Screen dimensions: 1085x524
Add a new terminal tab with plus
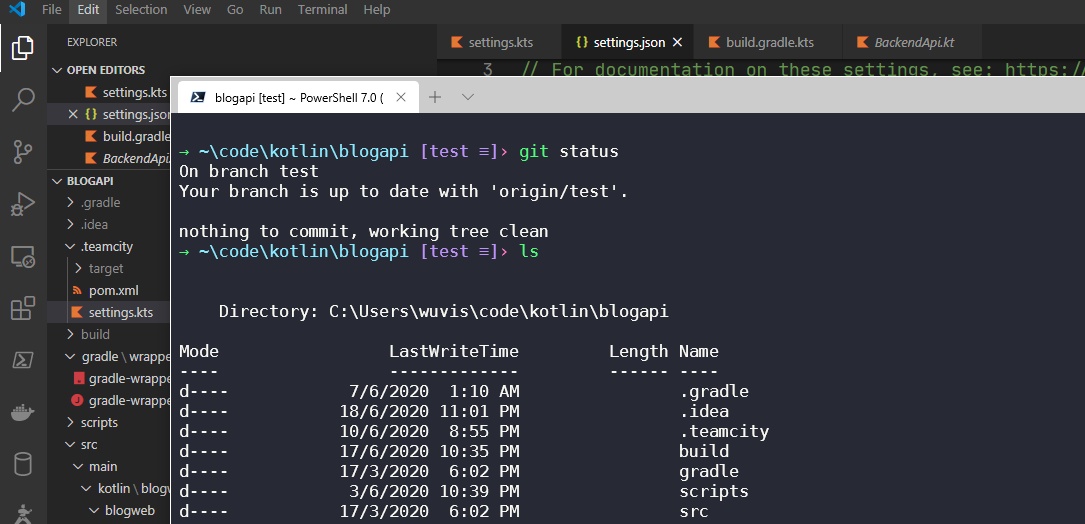435,97
